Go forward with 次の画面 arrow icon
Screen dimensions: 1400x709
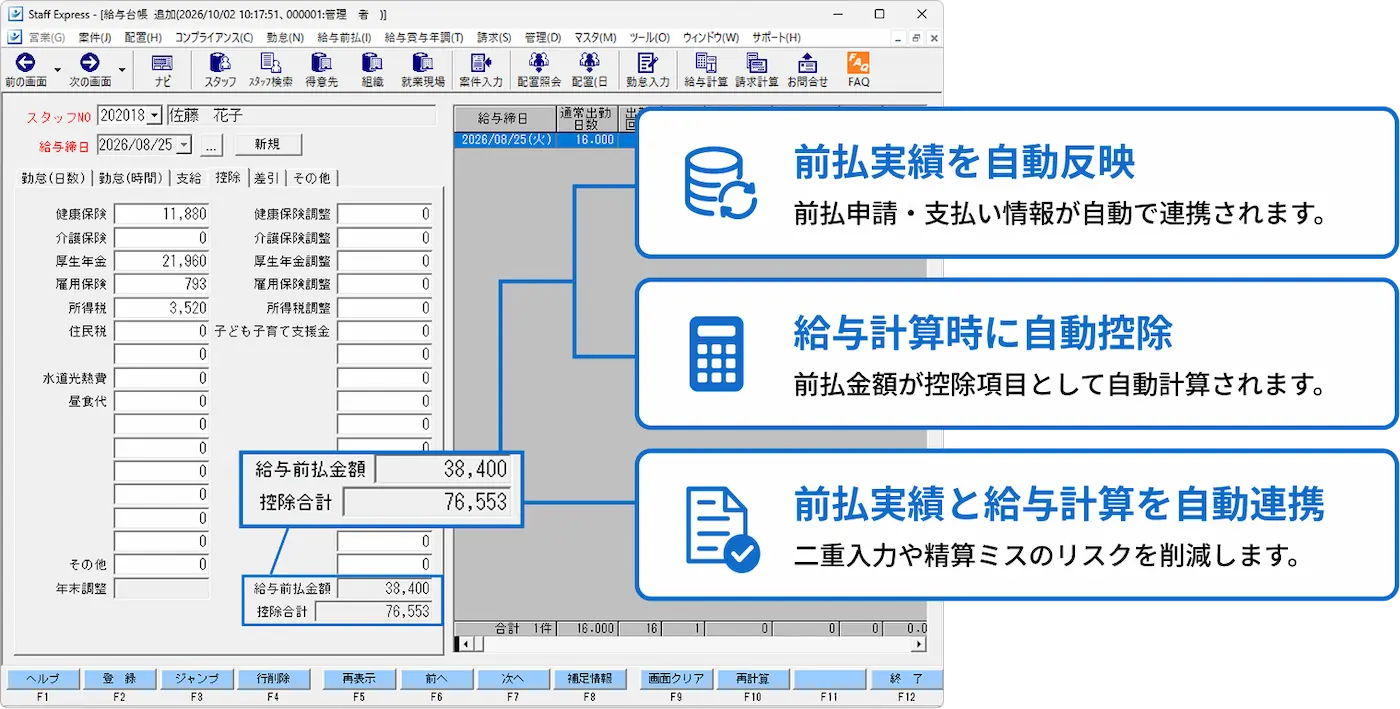(90, 63)
